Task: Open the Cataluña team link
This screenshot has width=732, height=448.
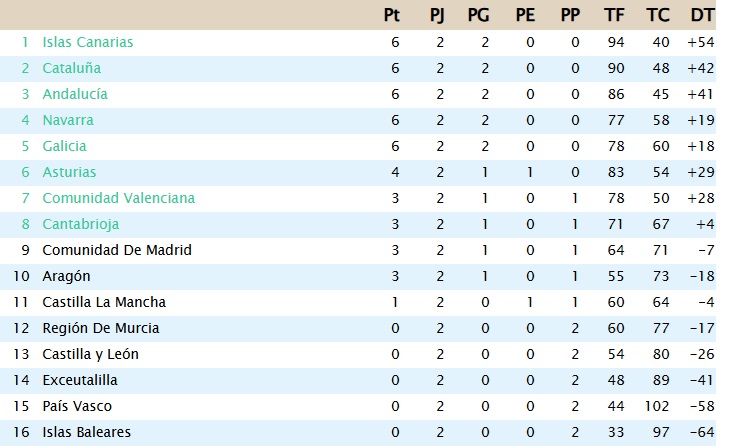Action: point(71,68)
